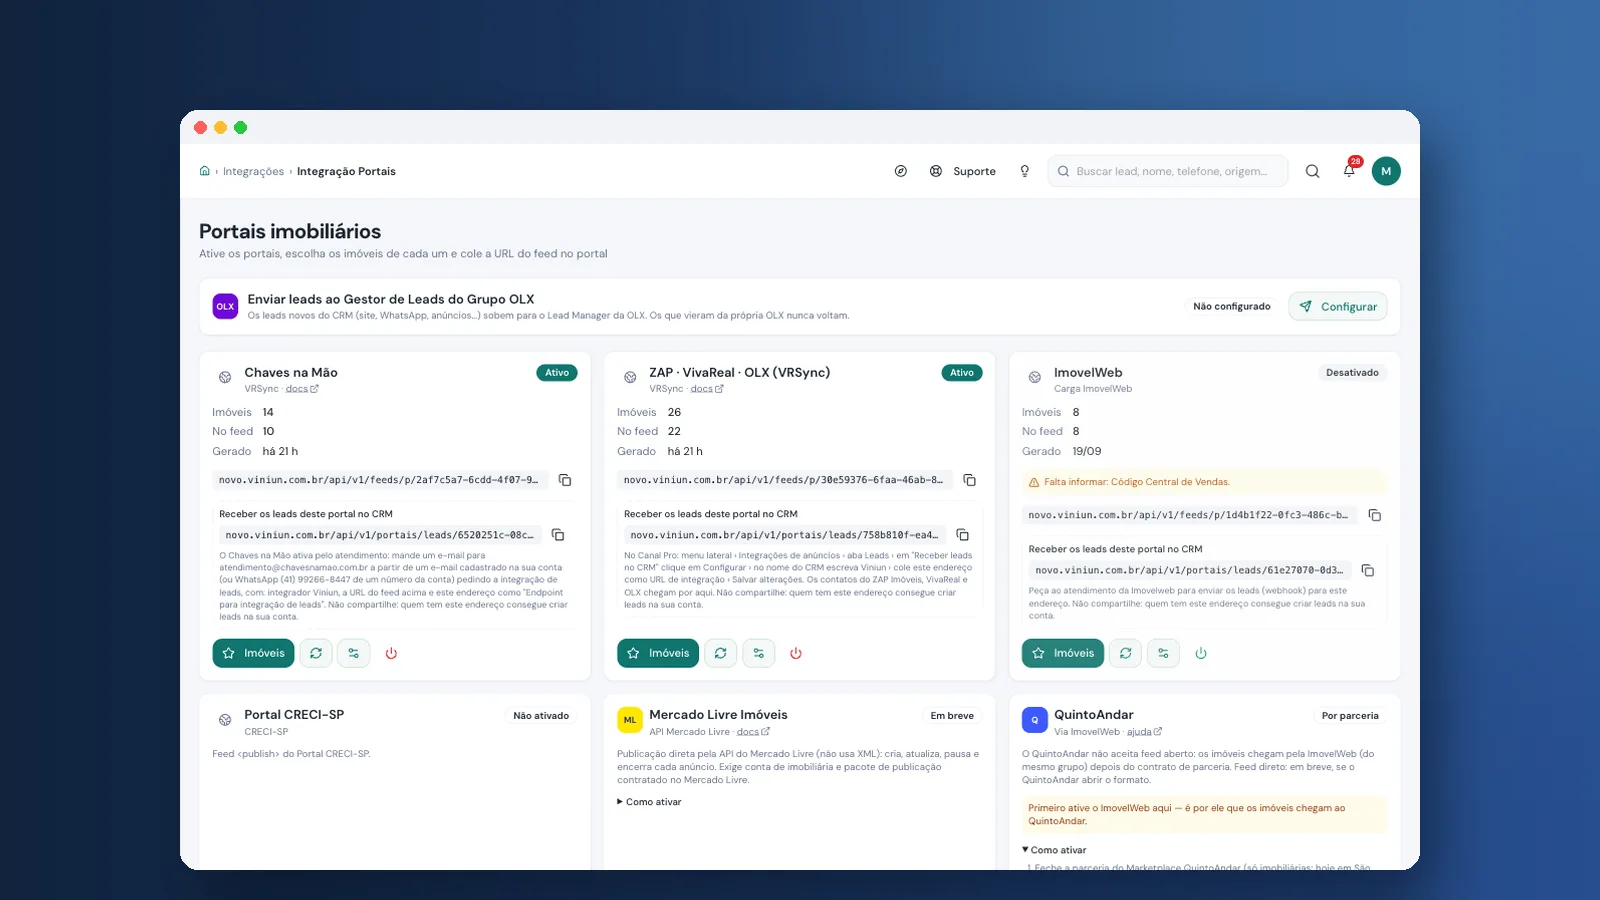Open the compass icon in the top bar
The height and width of the screenshot is (900, 1600).
(x=901, y=171)
